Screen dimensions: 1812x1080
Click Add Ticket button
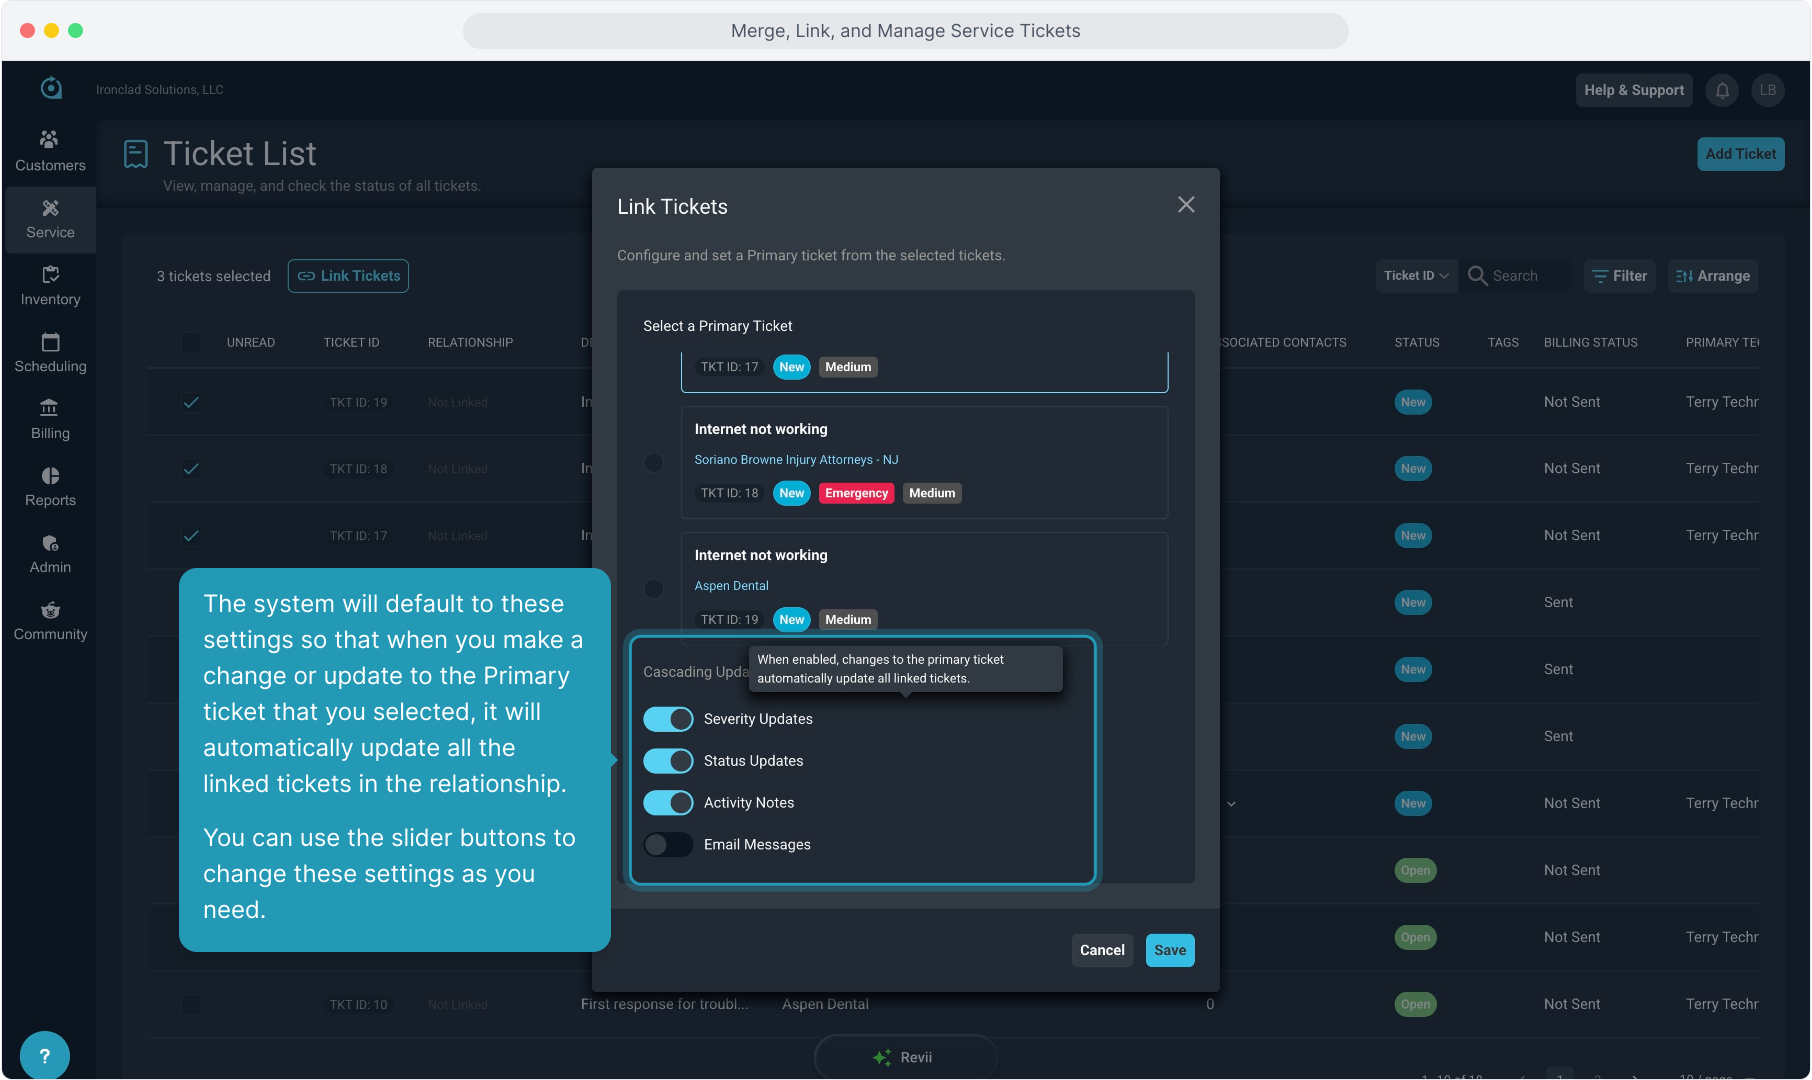[x=1741, y=154]
